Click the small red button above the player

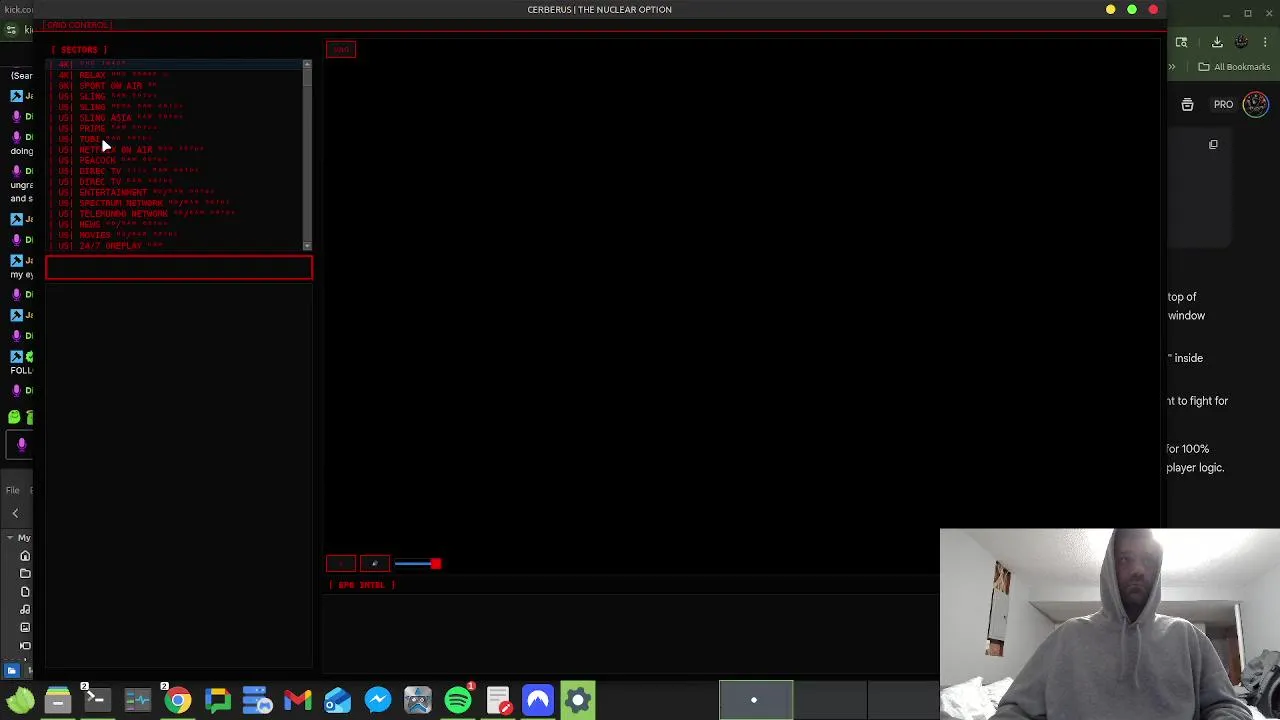341,49
